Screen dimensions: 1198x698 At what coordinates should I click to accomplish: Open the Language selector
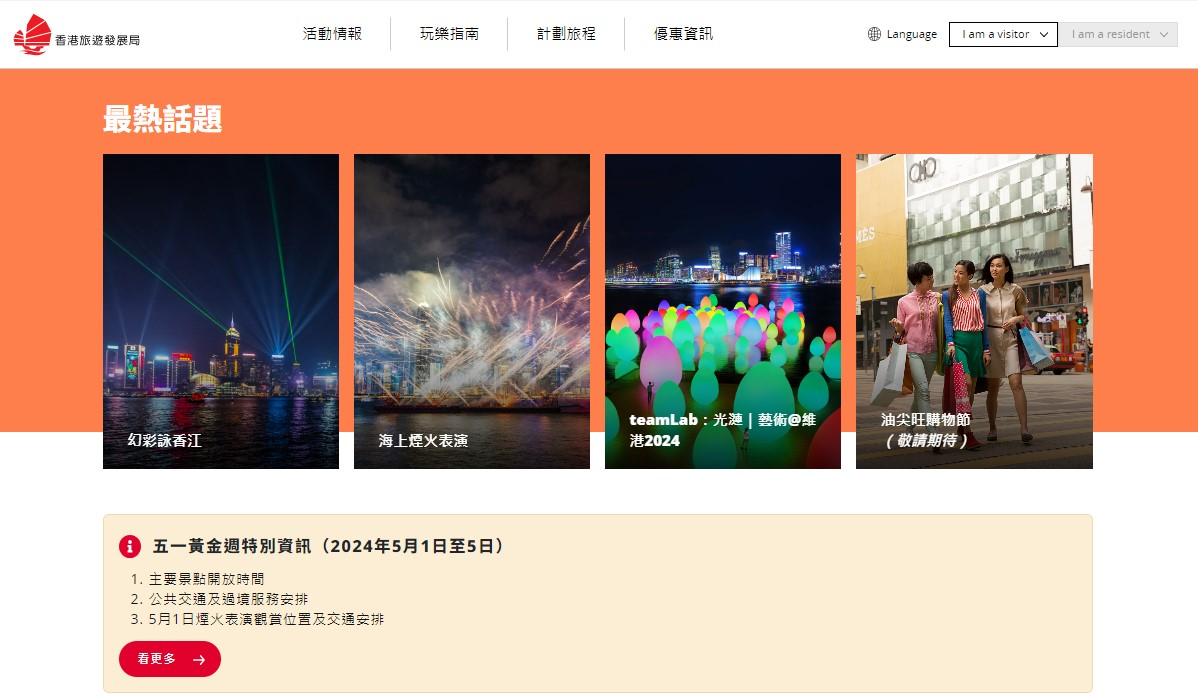(902, 34)
